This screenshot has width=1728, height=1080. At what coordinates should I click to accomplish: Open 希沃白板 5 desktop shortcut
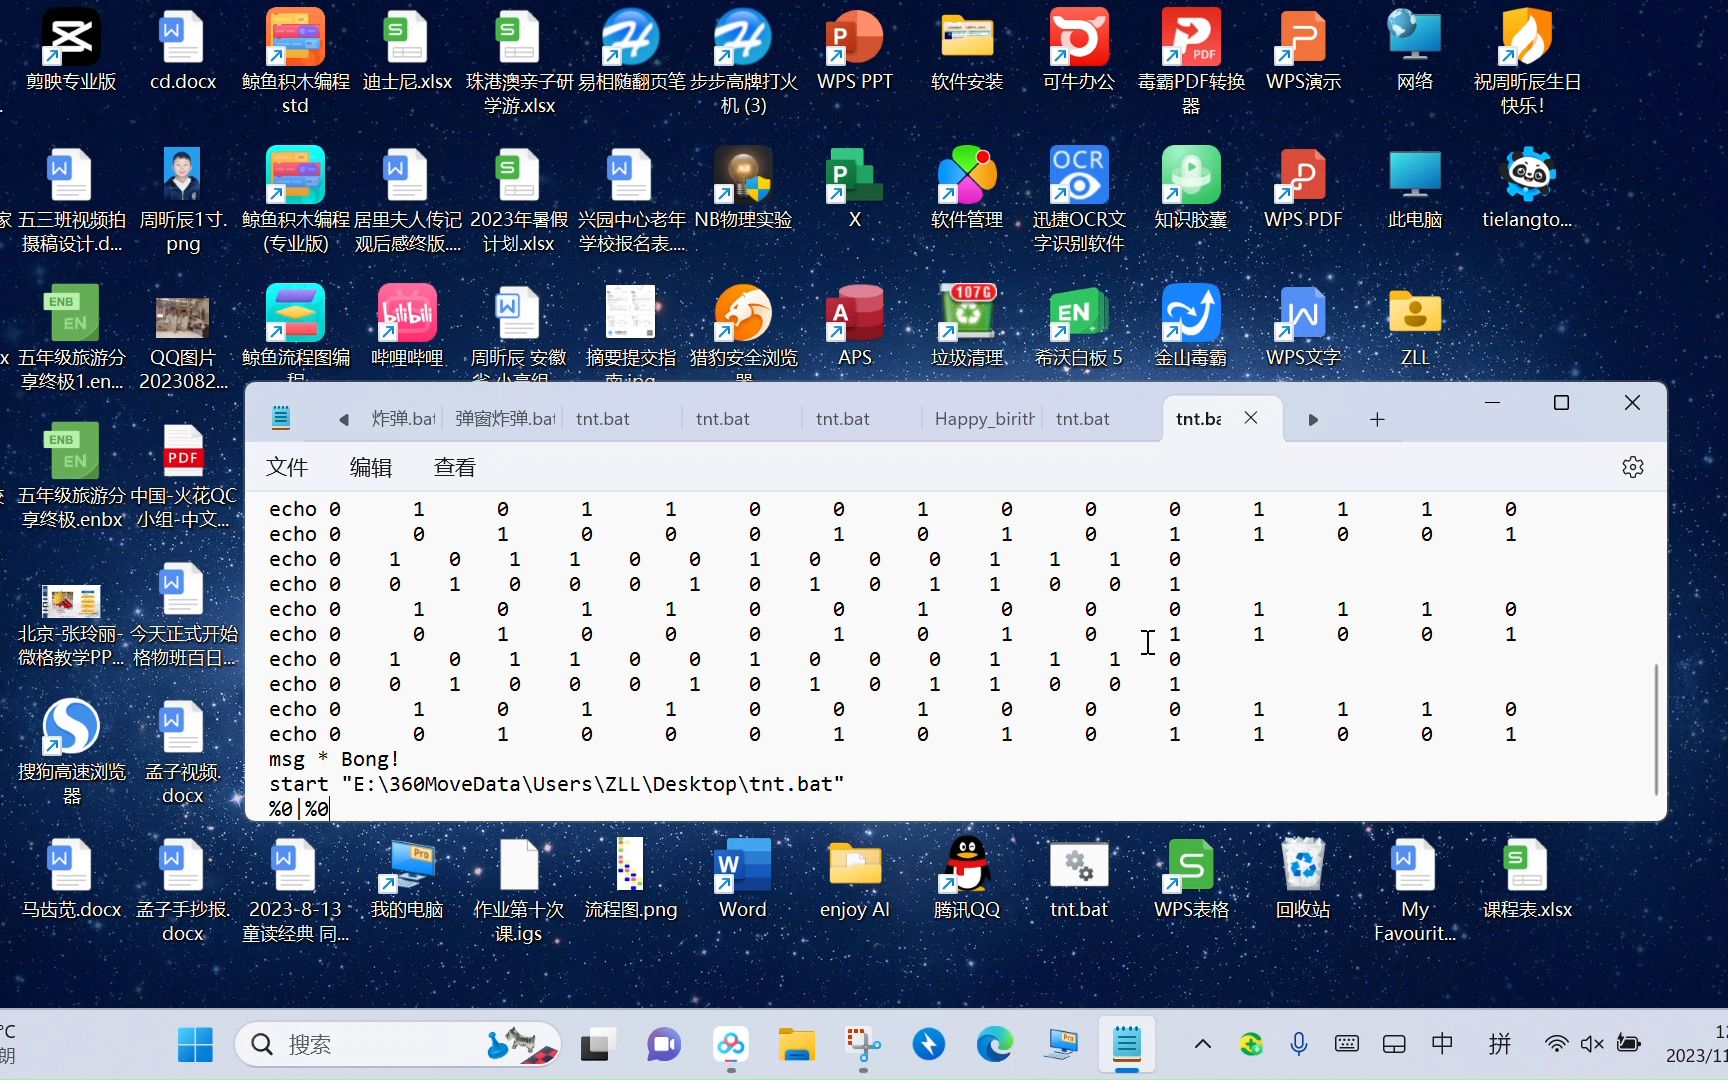(x=1079, y=326)
